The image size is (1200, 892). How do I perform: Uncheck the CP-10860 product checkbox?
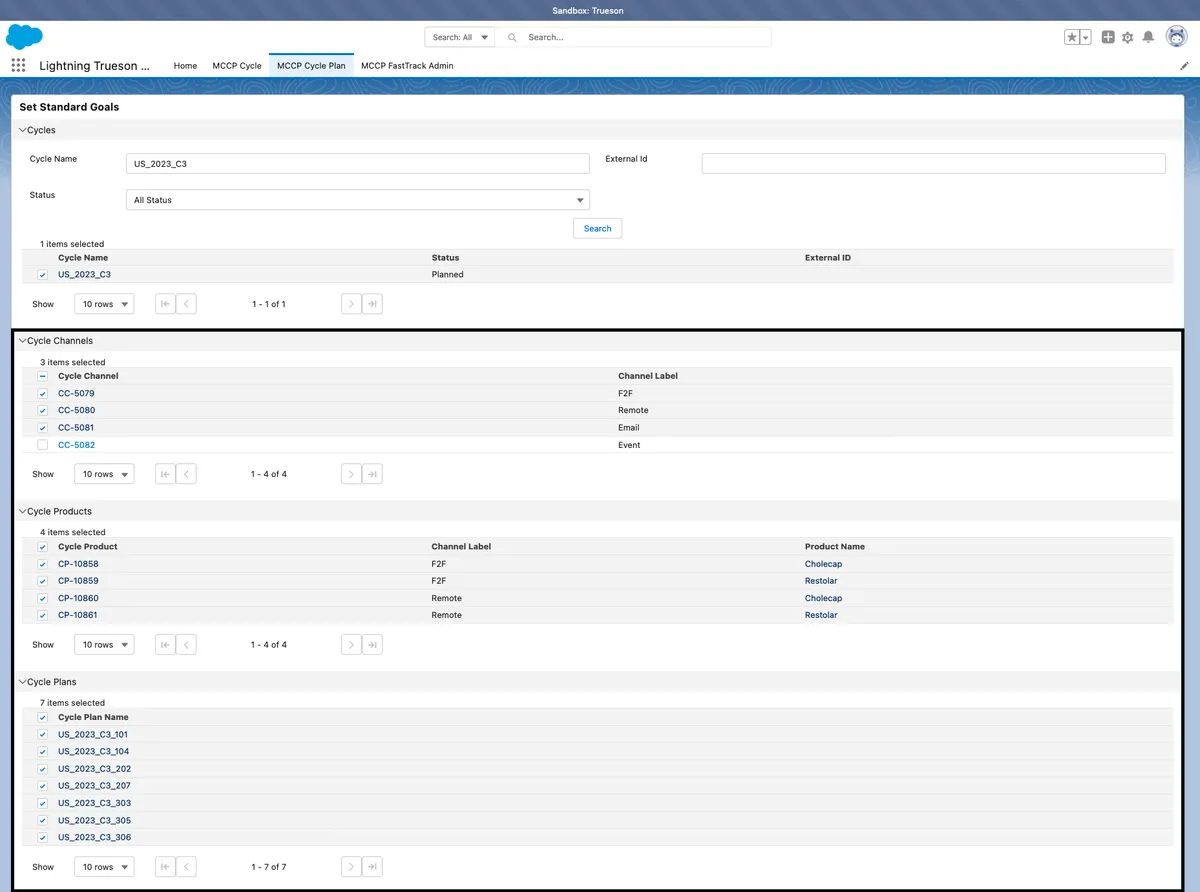(42, 598)
